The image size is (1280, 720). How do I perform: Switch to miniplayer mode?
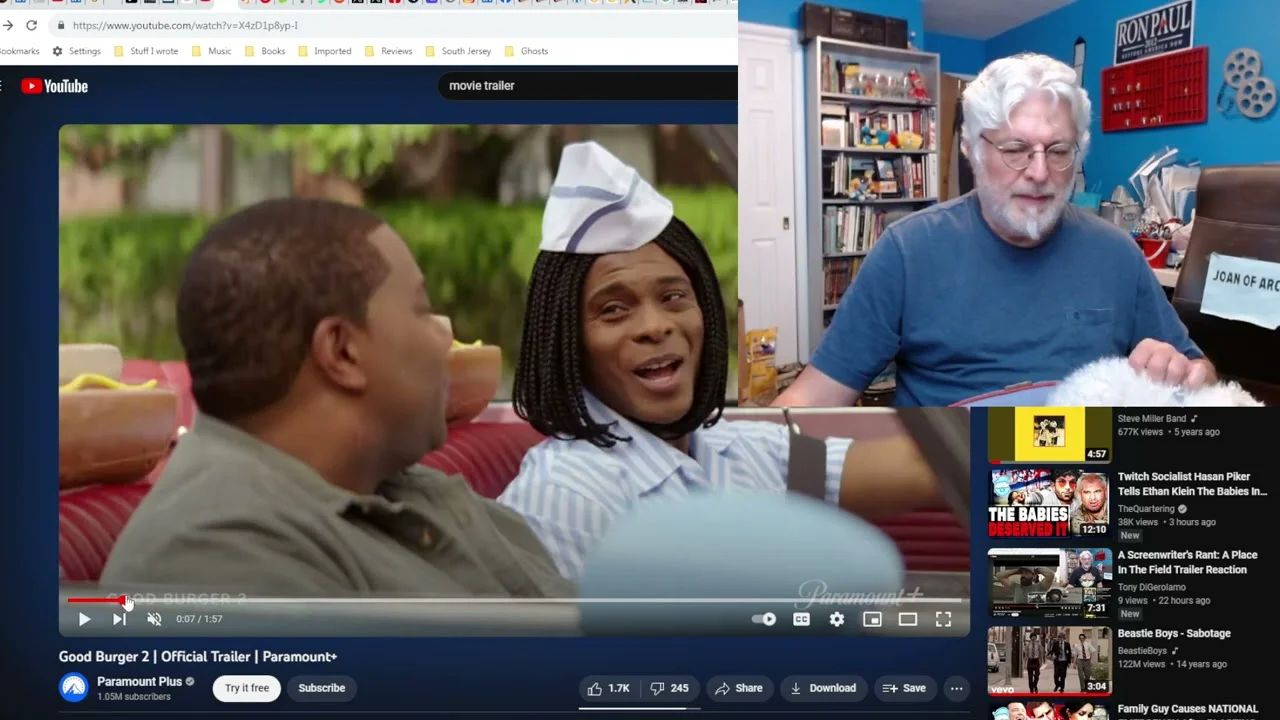[x=872, y=619]
